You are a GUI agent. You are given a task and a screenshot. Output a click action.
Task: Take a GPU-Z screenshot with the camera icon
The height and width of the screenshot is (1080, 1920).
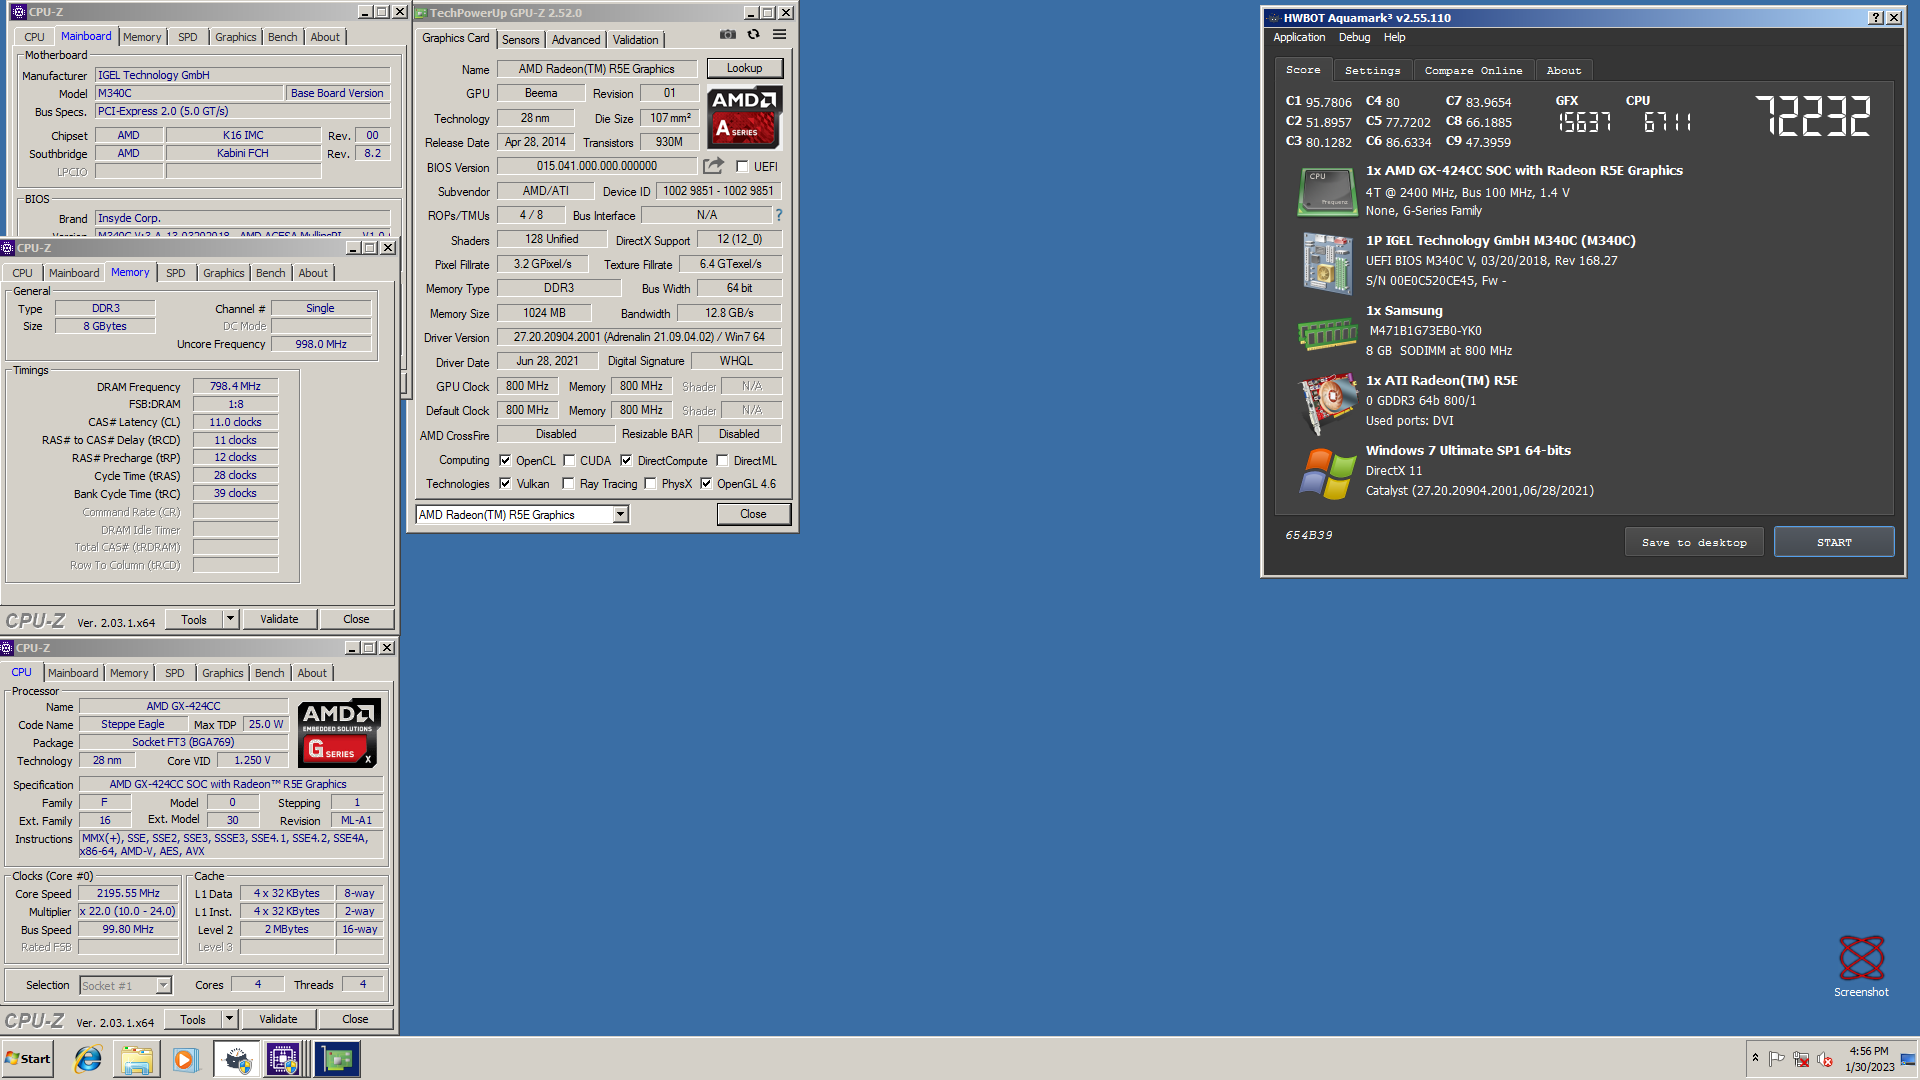pyautogui.click(x=727, y=35)
